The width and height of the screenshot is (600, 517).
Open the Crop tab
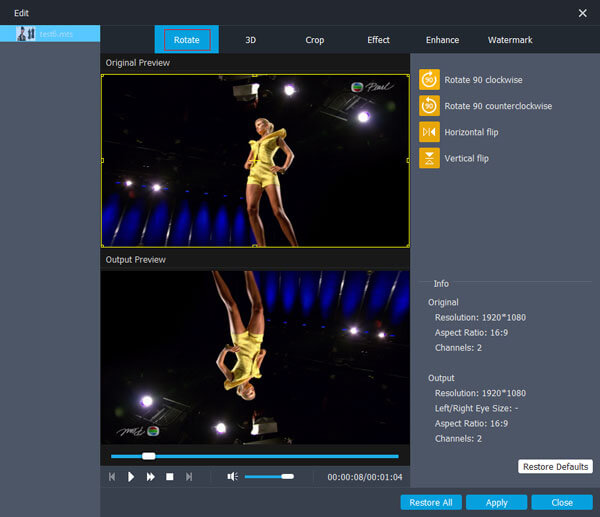pos(315,40)
